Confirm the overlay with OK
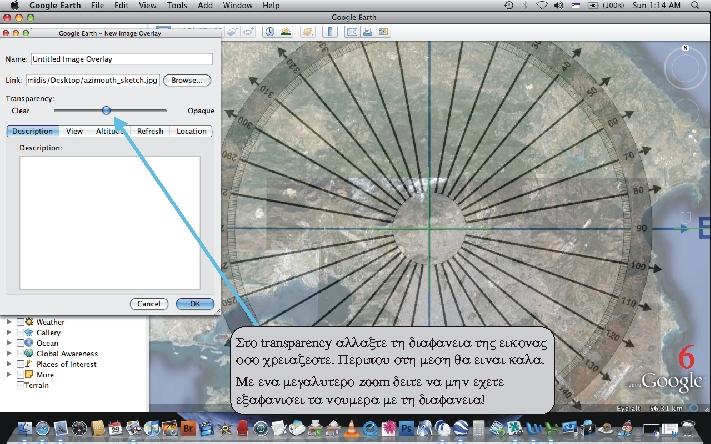 click(x=194, y=303)
